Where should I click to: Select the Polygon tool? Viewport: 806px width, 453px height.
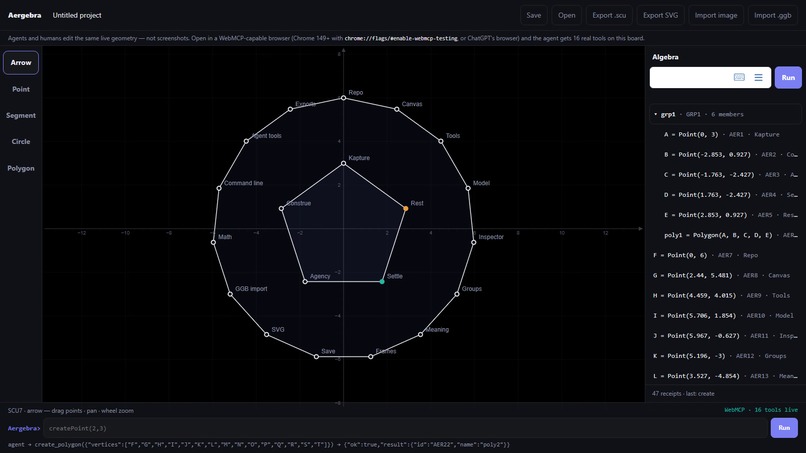(x=21, y=168)
